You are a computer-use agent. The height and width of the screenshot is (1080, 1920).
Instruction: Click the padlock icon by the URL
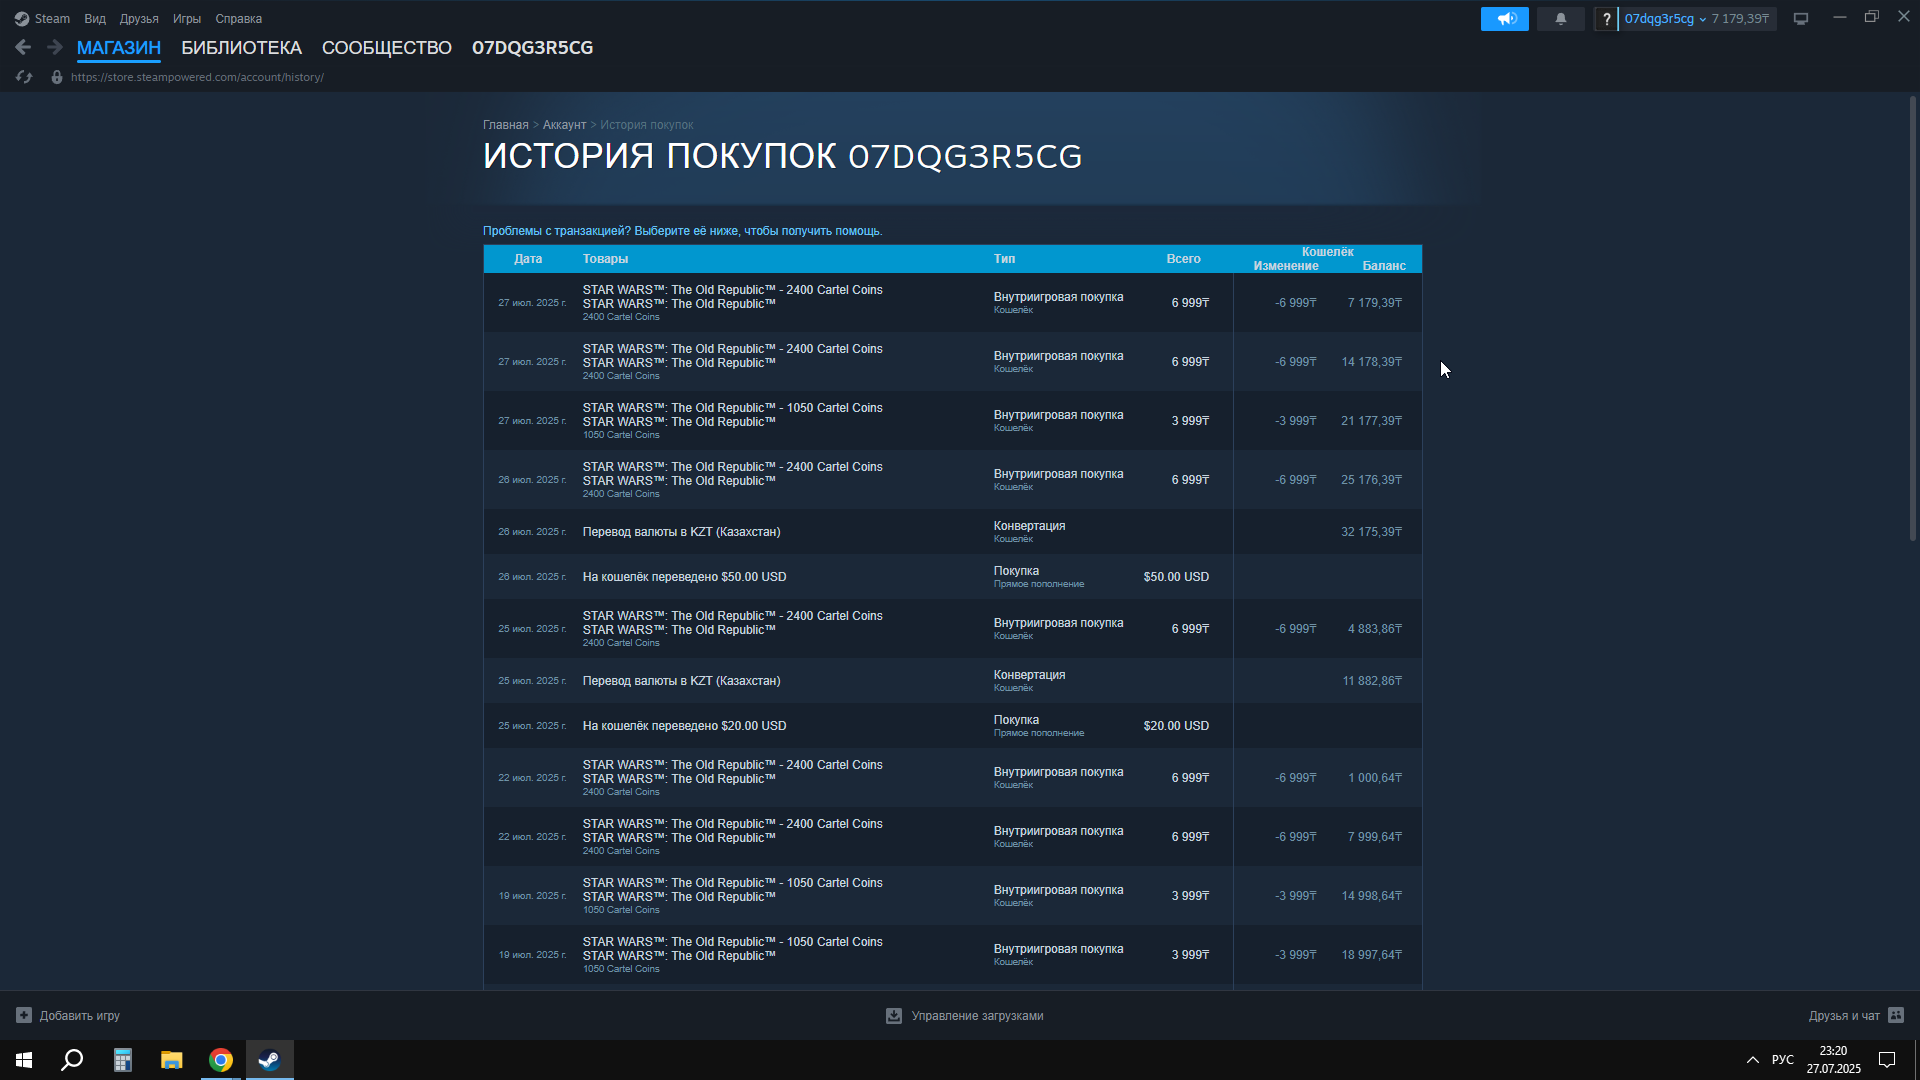(57, 77)
